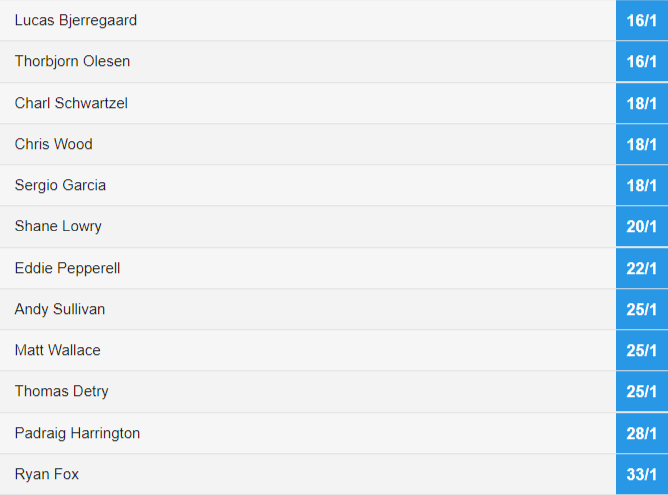The image size is (668, 495).
Task: Click the 28/1 odds for Padraig Harrington
Action: tap(642, 433)
